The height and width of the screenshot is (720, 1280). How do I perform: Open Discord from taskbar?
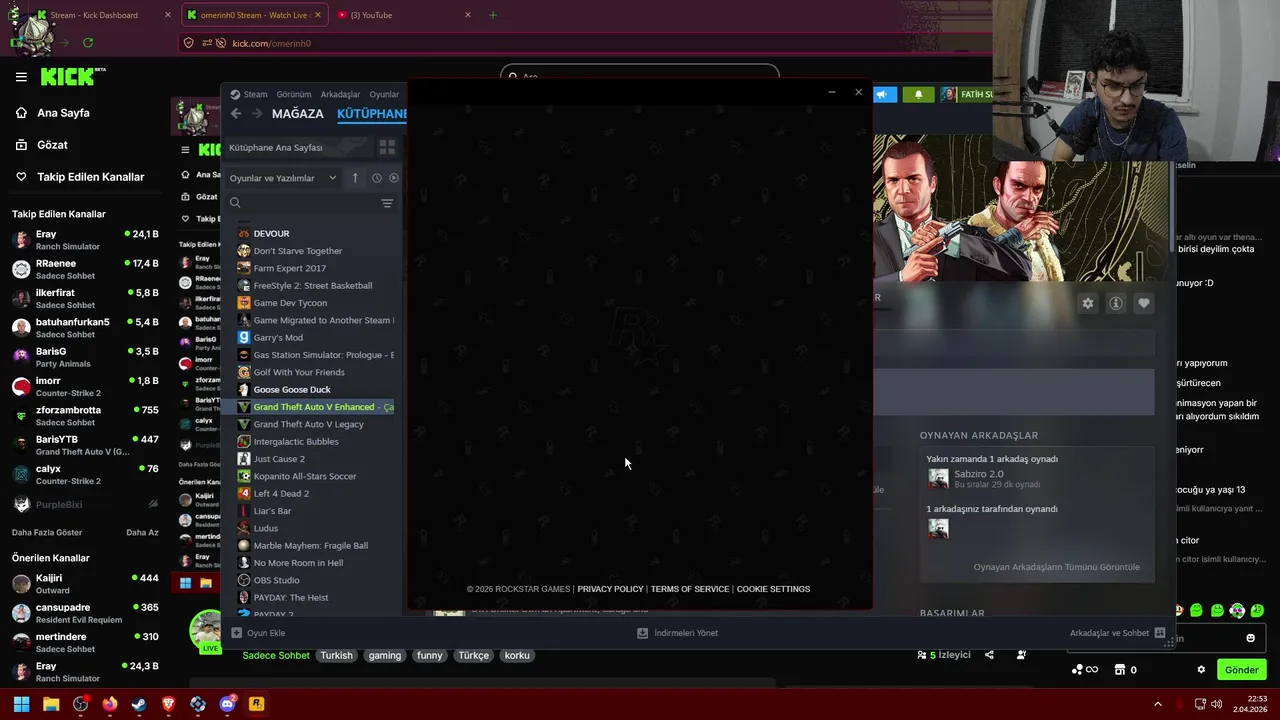click(227, 704)
